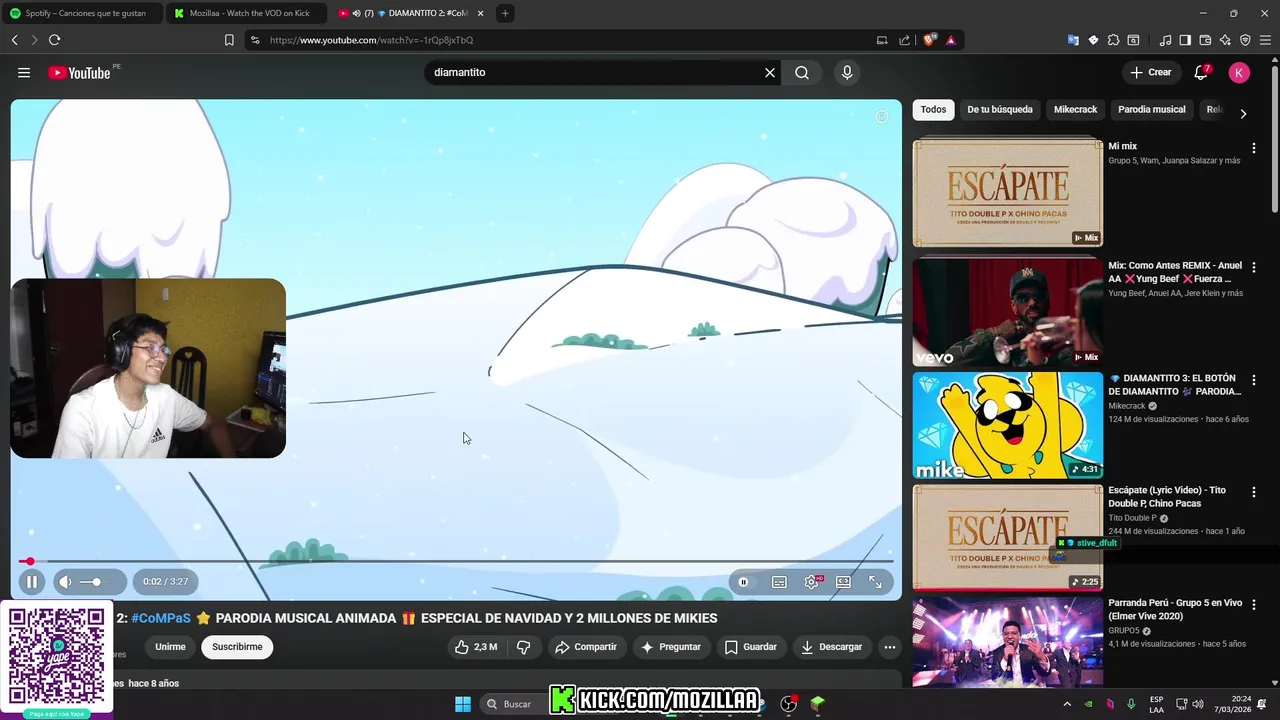The height and width of the screenshot is (720, 1280).
Task: Click the Unirme membership button
Action: 170,647
